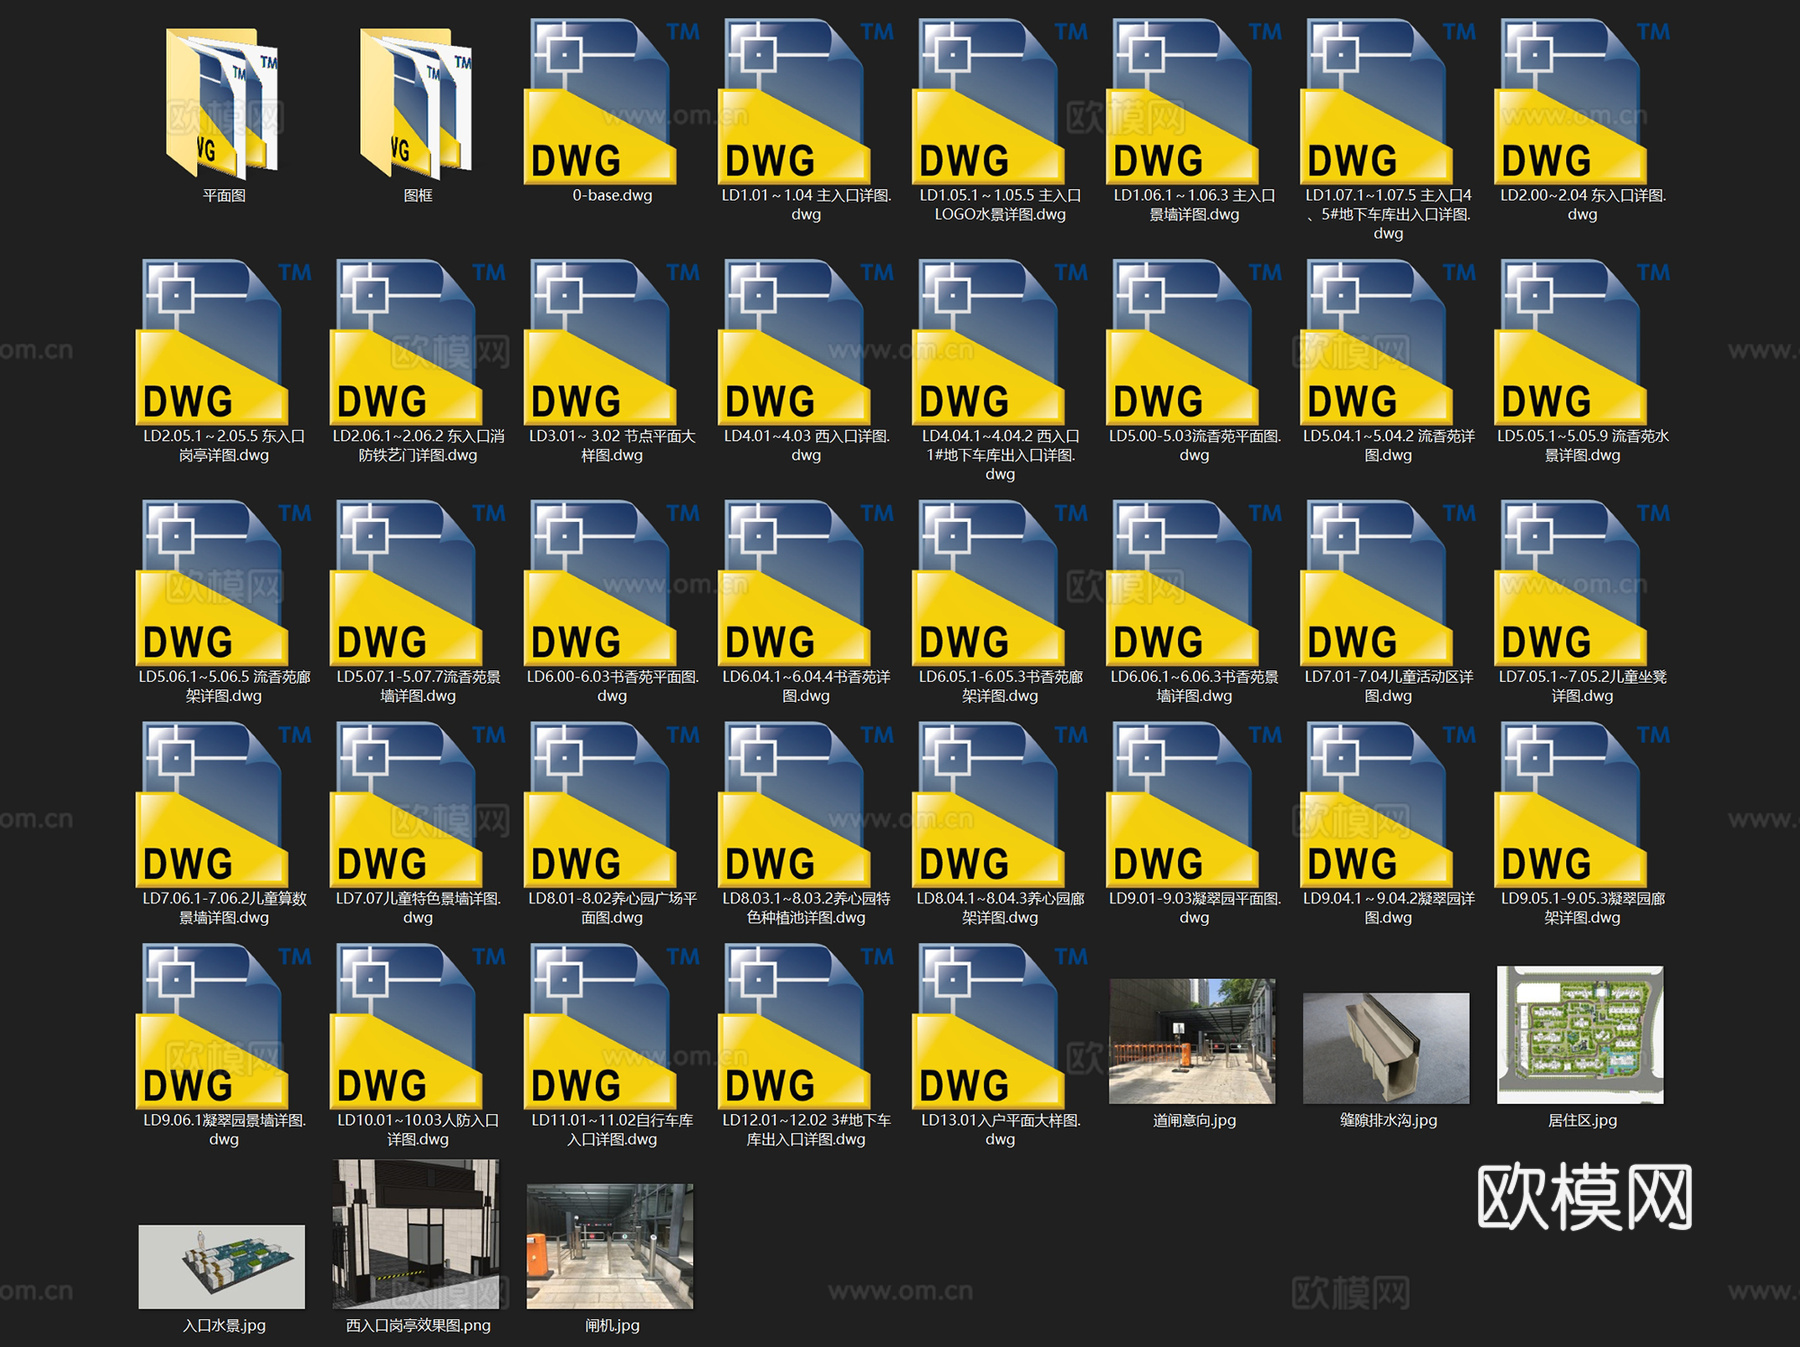Click LD8.01-8.02 养心园广场平面图 icon
The height and width of the screenshot is (1347, 1800).
pos(601,806)
